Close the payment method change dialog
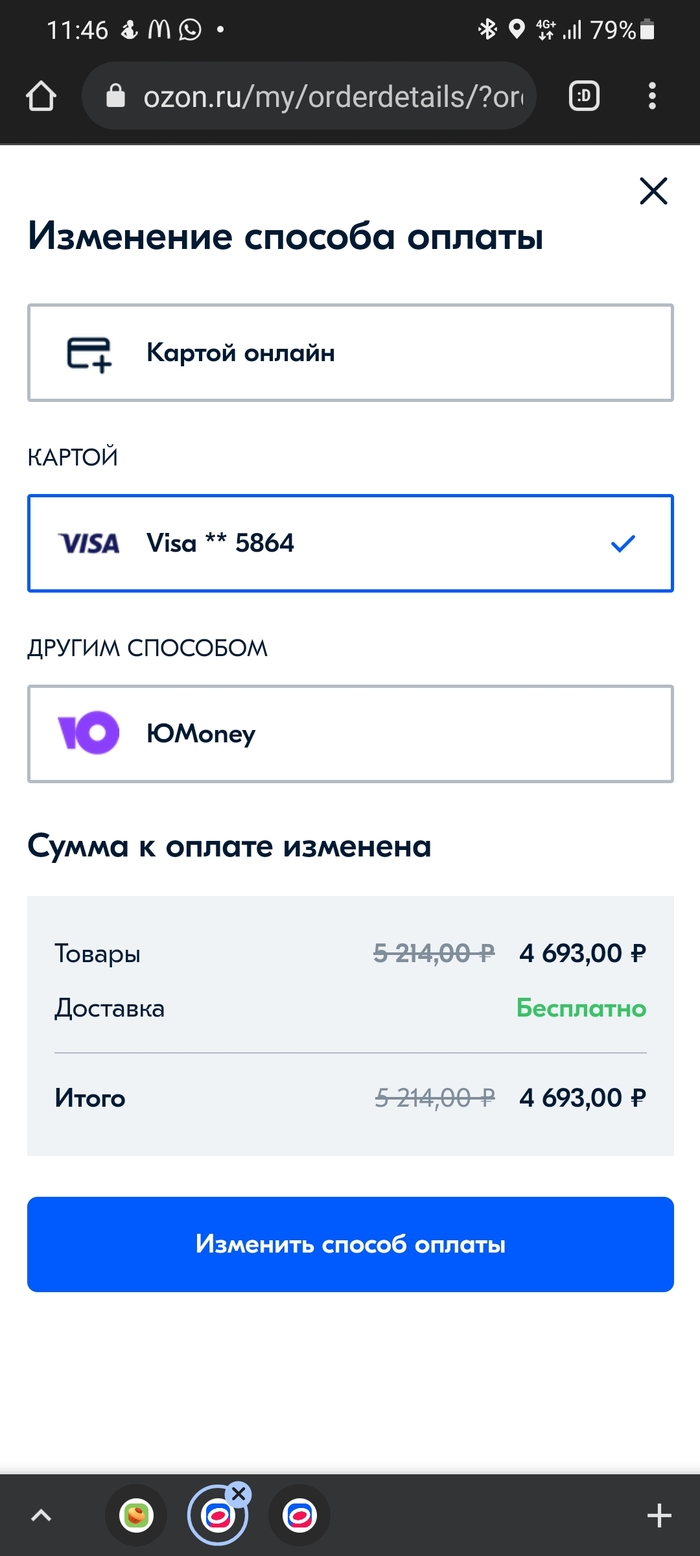This screenshot has height=1556, width=700. 653,191
